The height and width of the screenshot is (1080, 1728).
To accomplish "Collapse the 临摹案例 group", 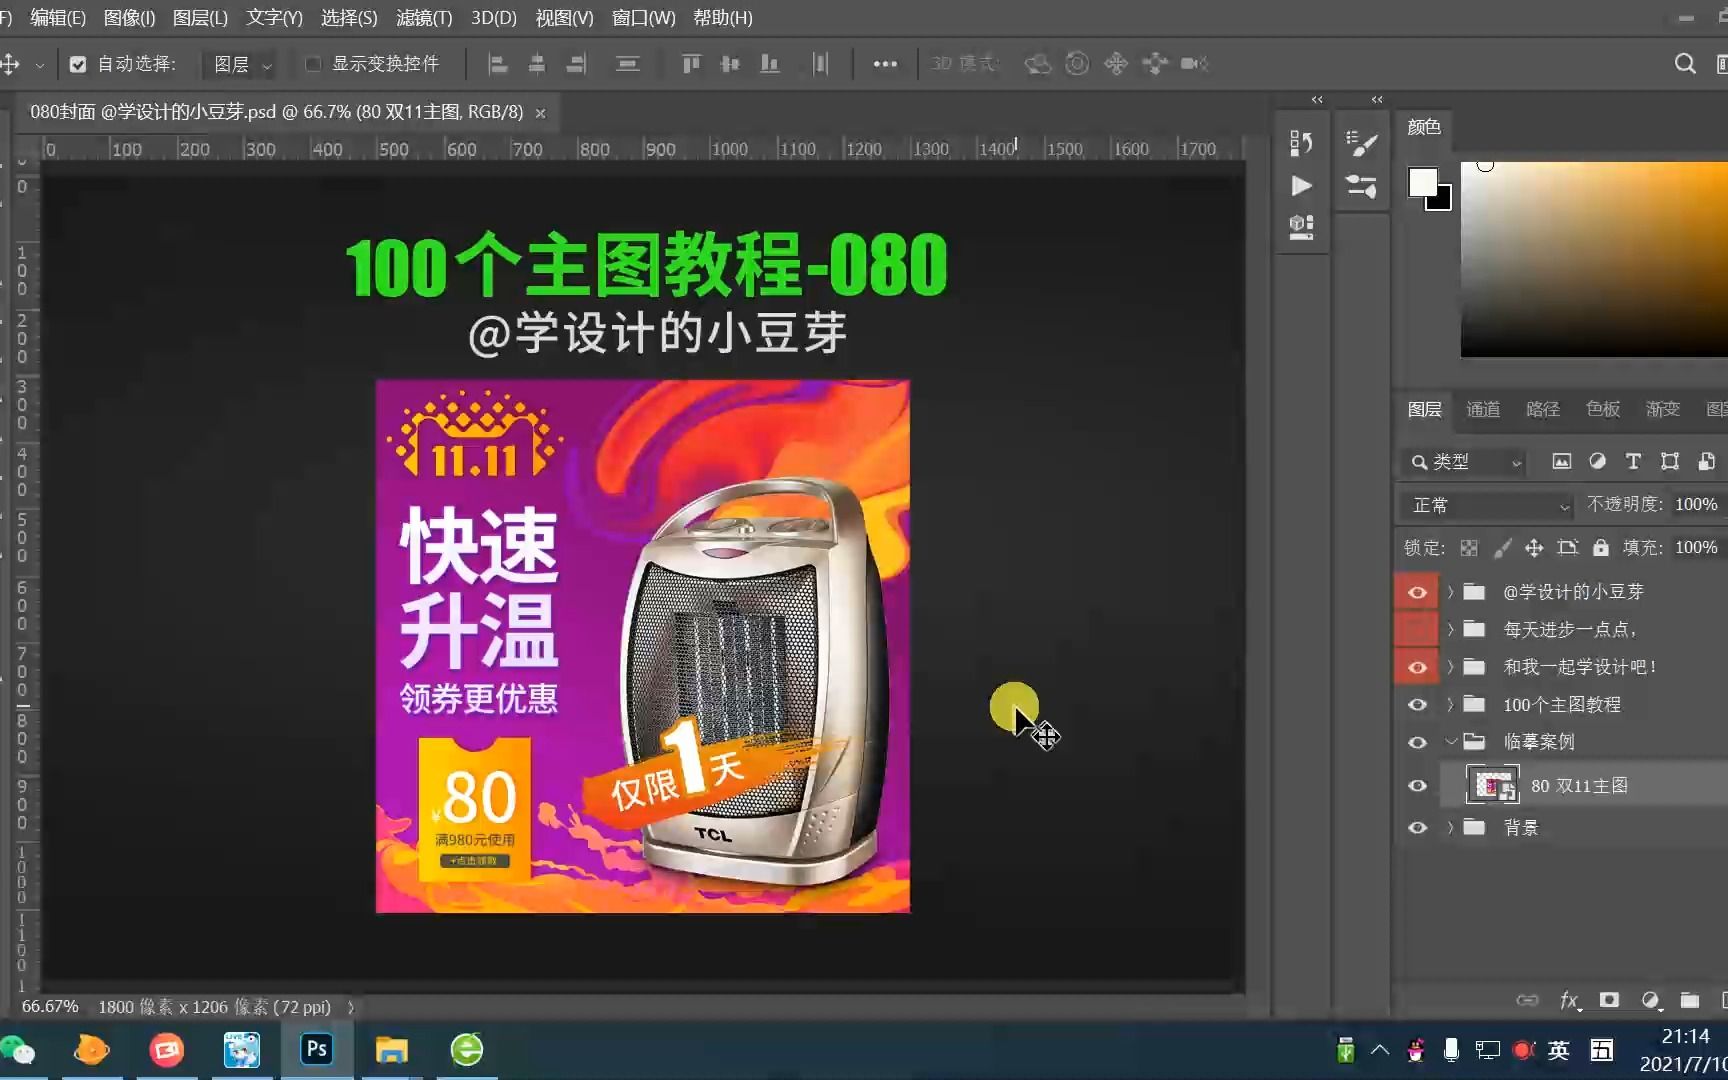I will click(1450, 742).
